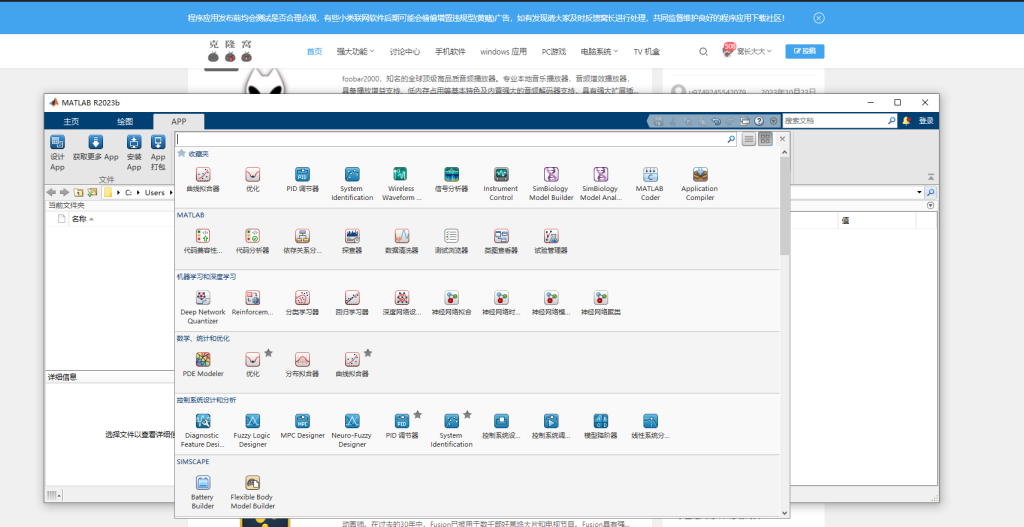Toggle favorite star on 曲线拟合器 in 数学、统计和优化

click(x=368, y=353)
